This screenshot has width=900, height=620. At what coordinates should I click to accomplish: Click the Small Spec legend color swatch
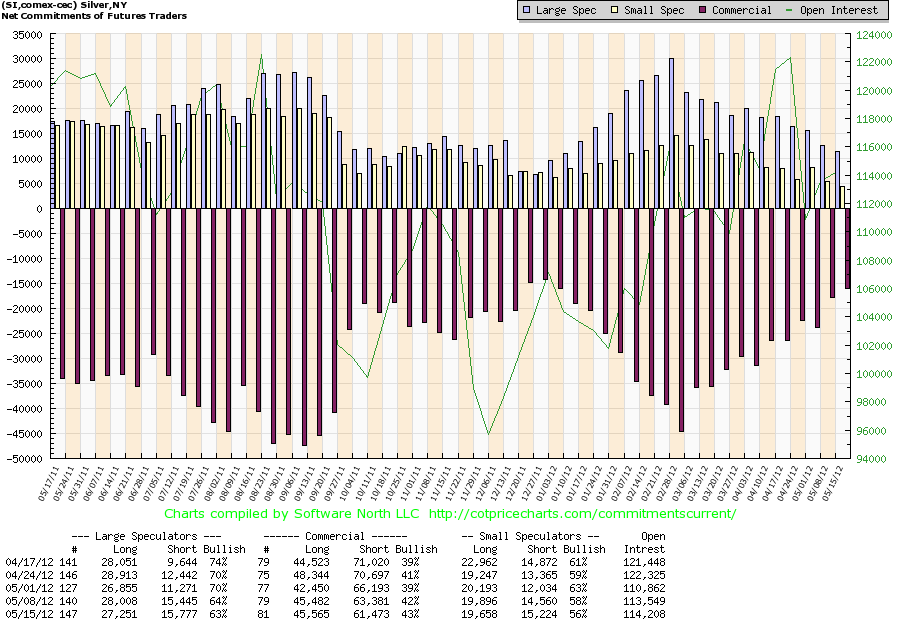[615, 10]
